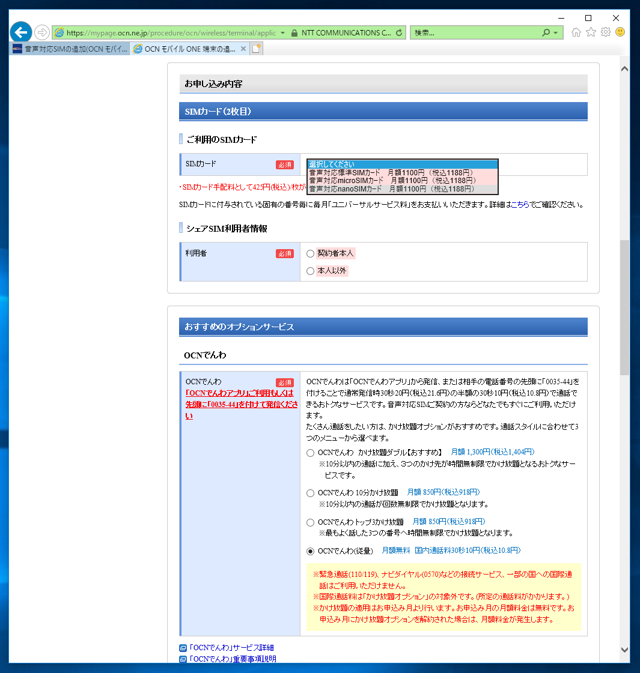Viewport: 640px width, 673px height.
Task: Click the browser forward arrow button
Action: (42, 32)
